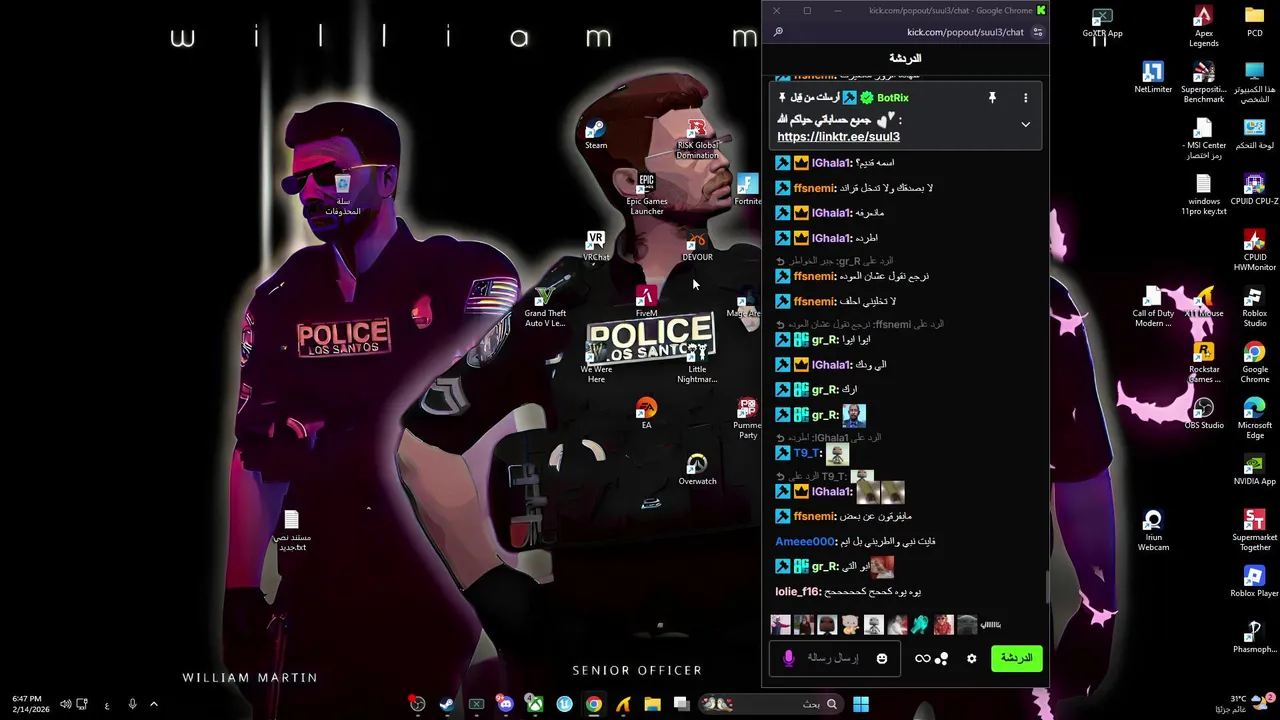Open the Little Nightmares shortcut
The height and width of the screenshot is (720, 1280).
(x=697, y=363)
